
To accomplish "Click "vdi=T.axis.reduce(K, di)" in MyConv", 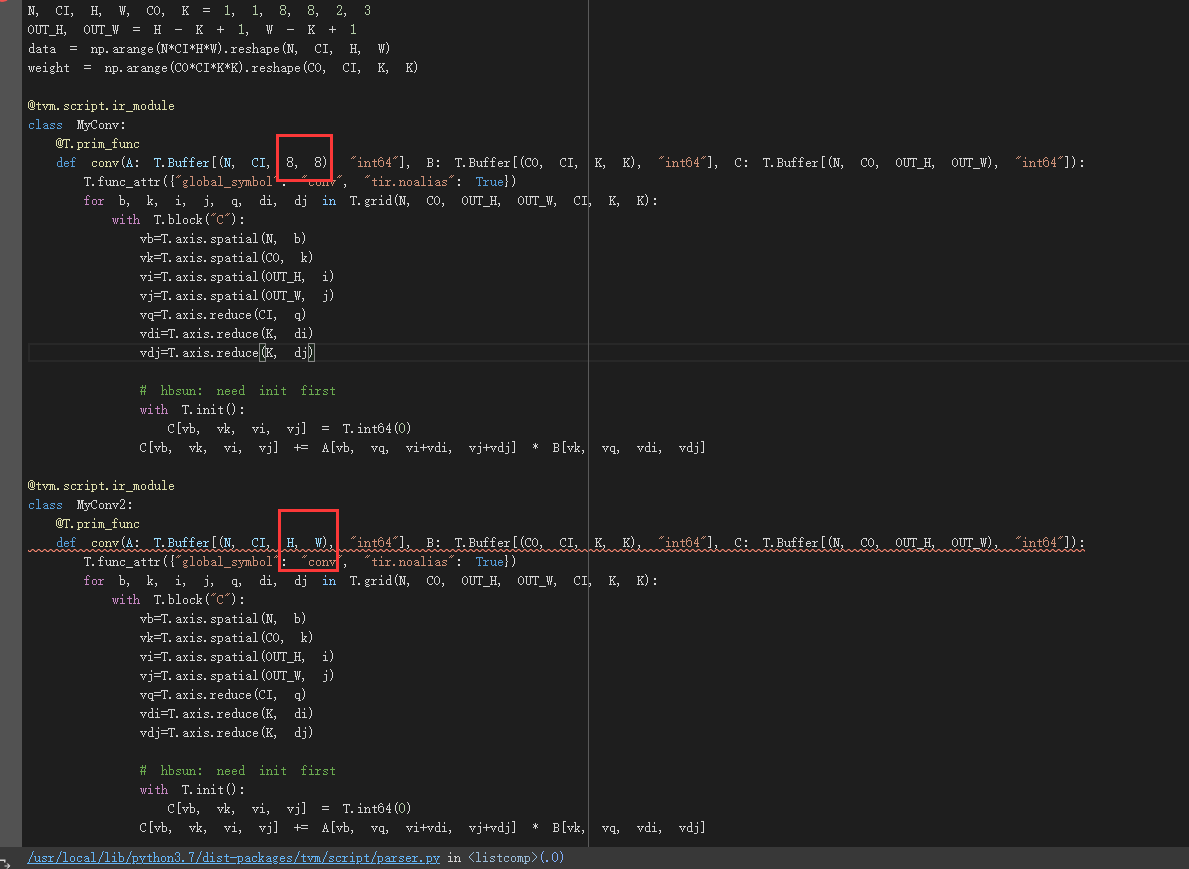I will [226, 333].
